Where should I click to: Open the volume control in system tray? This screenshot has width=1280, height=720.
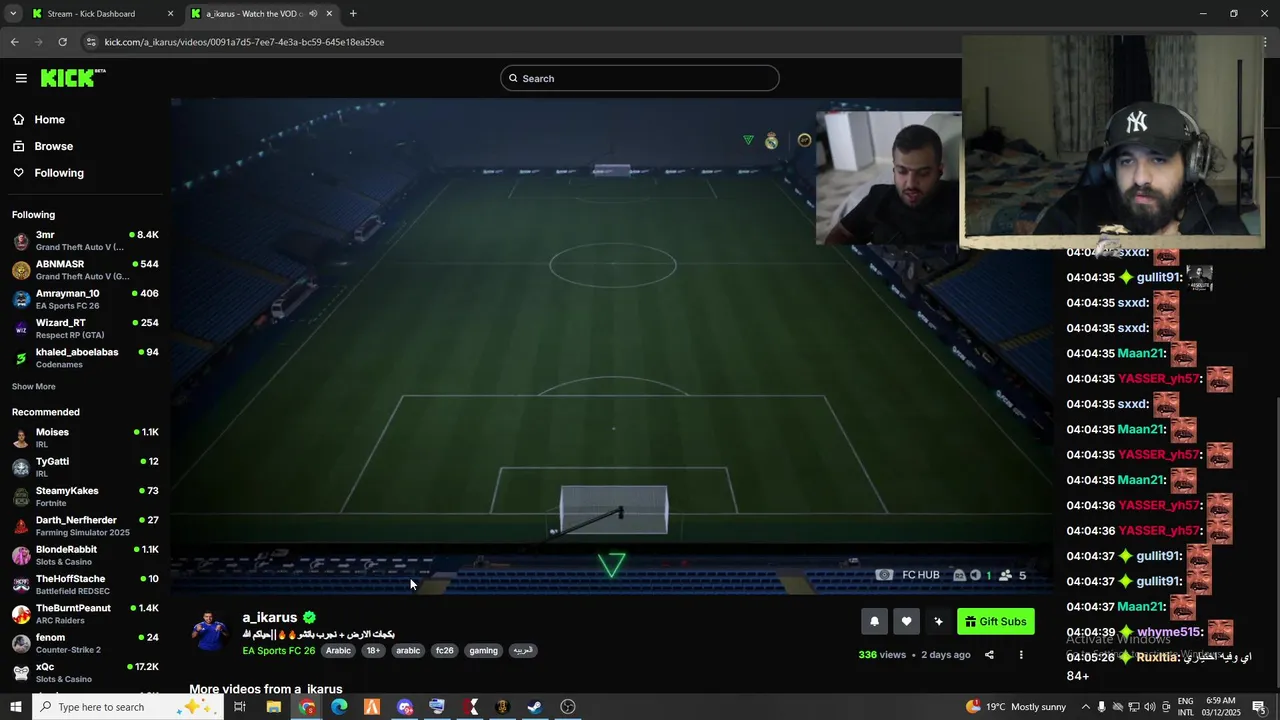pos(1150,707)
